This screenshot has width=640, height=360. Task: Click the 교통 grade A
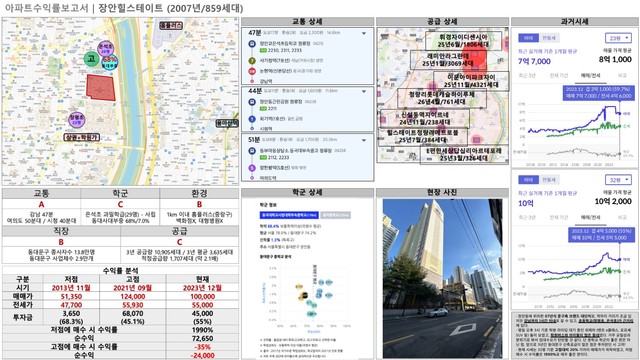(x=41, y=204)
